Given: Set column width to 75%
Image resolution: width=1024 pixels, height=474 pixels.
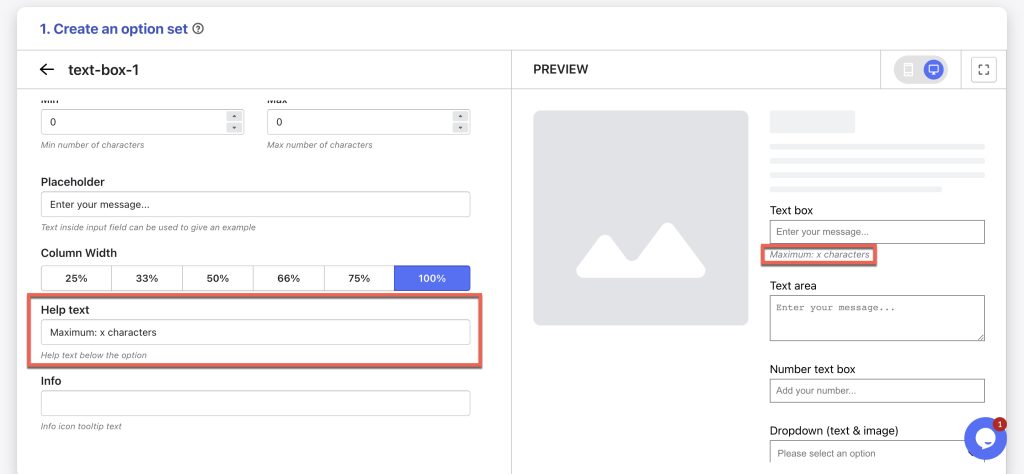Looking at the screenshot, I should click(x=359, y=278).
